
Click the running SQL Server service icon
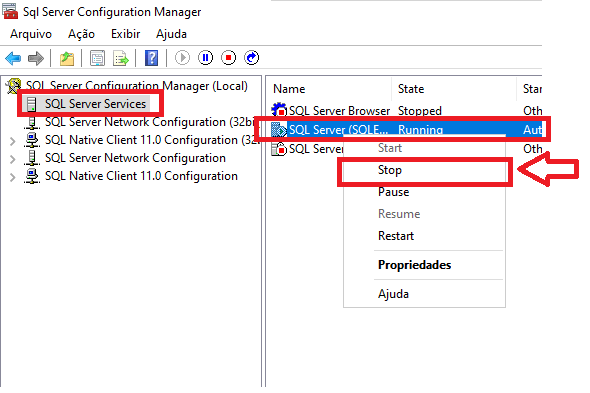pyautogui.click(x=279, y=129)
